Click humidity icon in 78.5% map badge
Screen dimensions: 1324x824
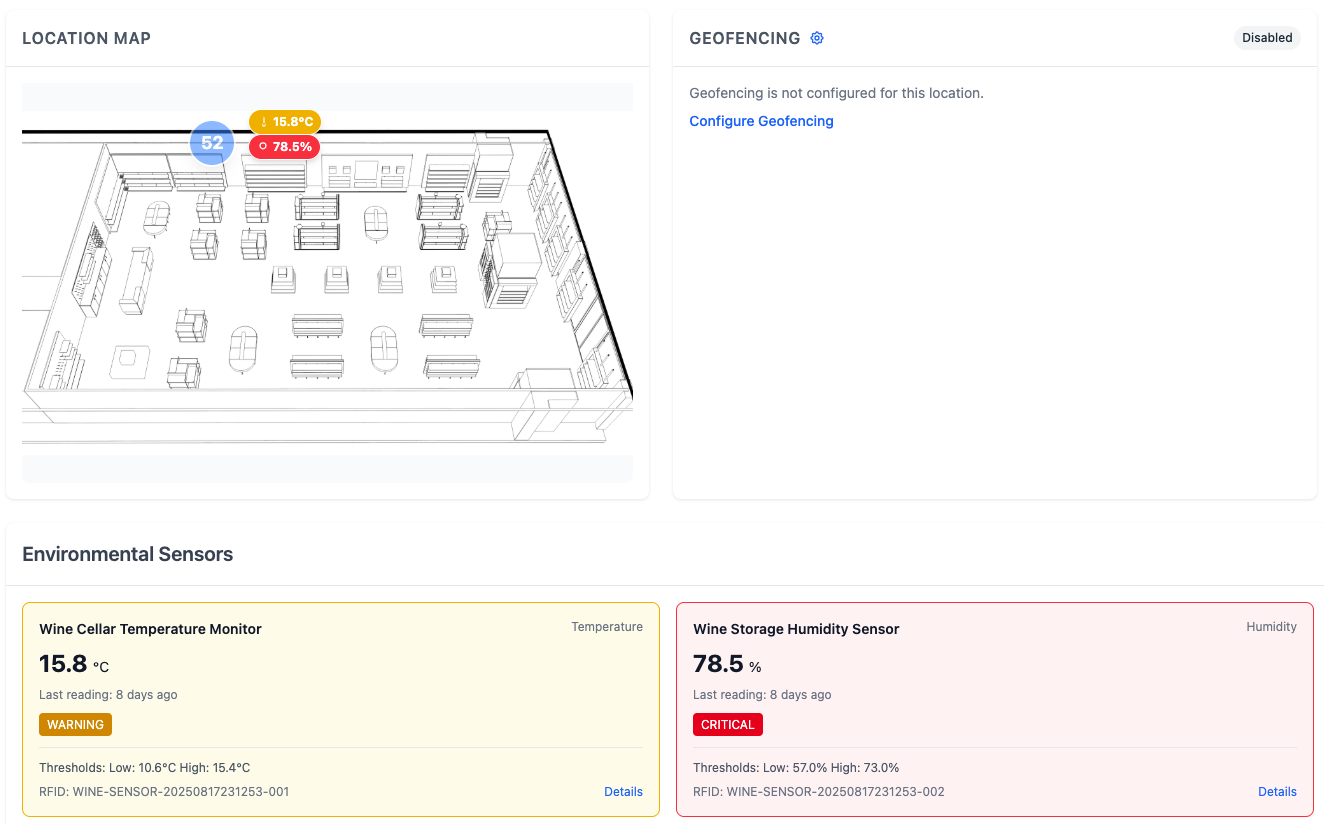click(263, 146)
